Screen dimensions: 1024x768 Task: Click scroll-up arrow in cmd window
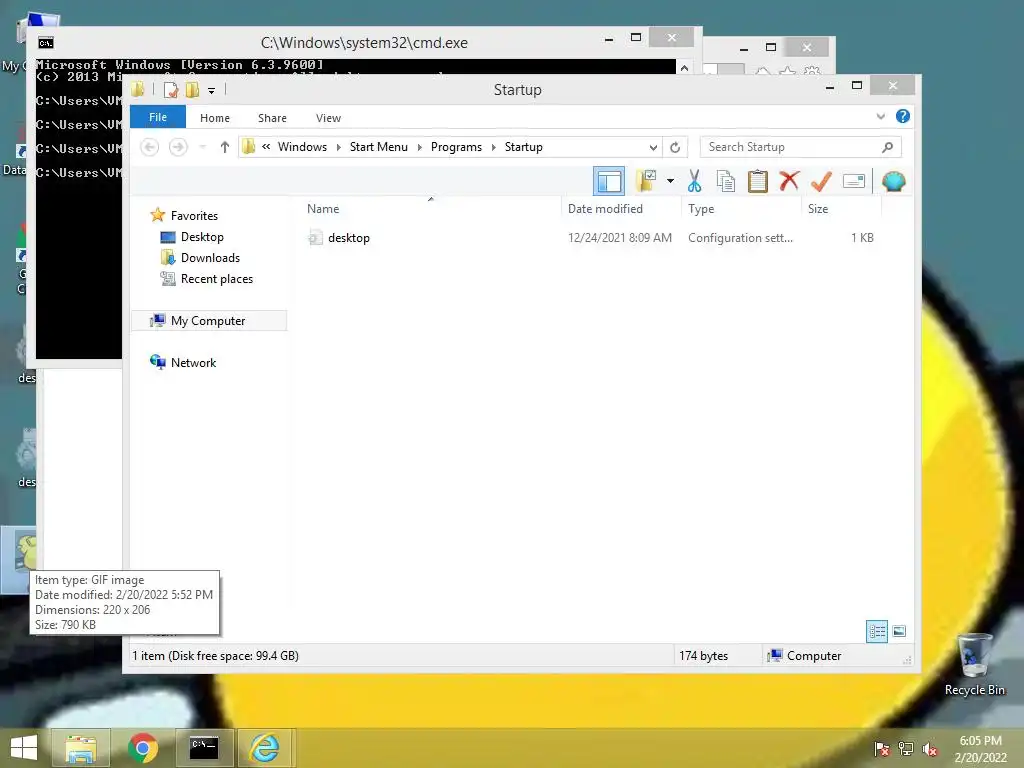pos(684,67)
